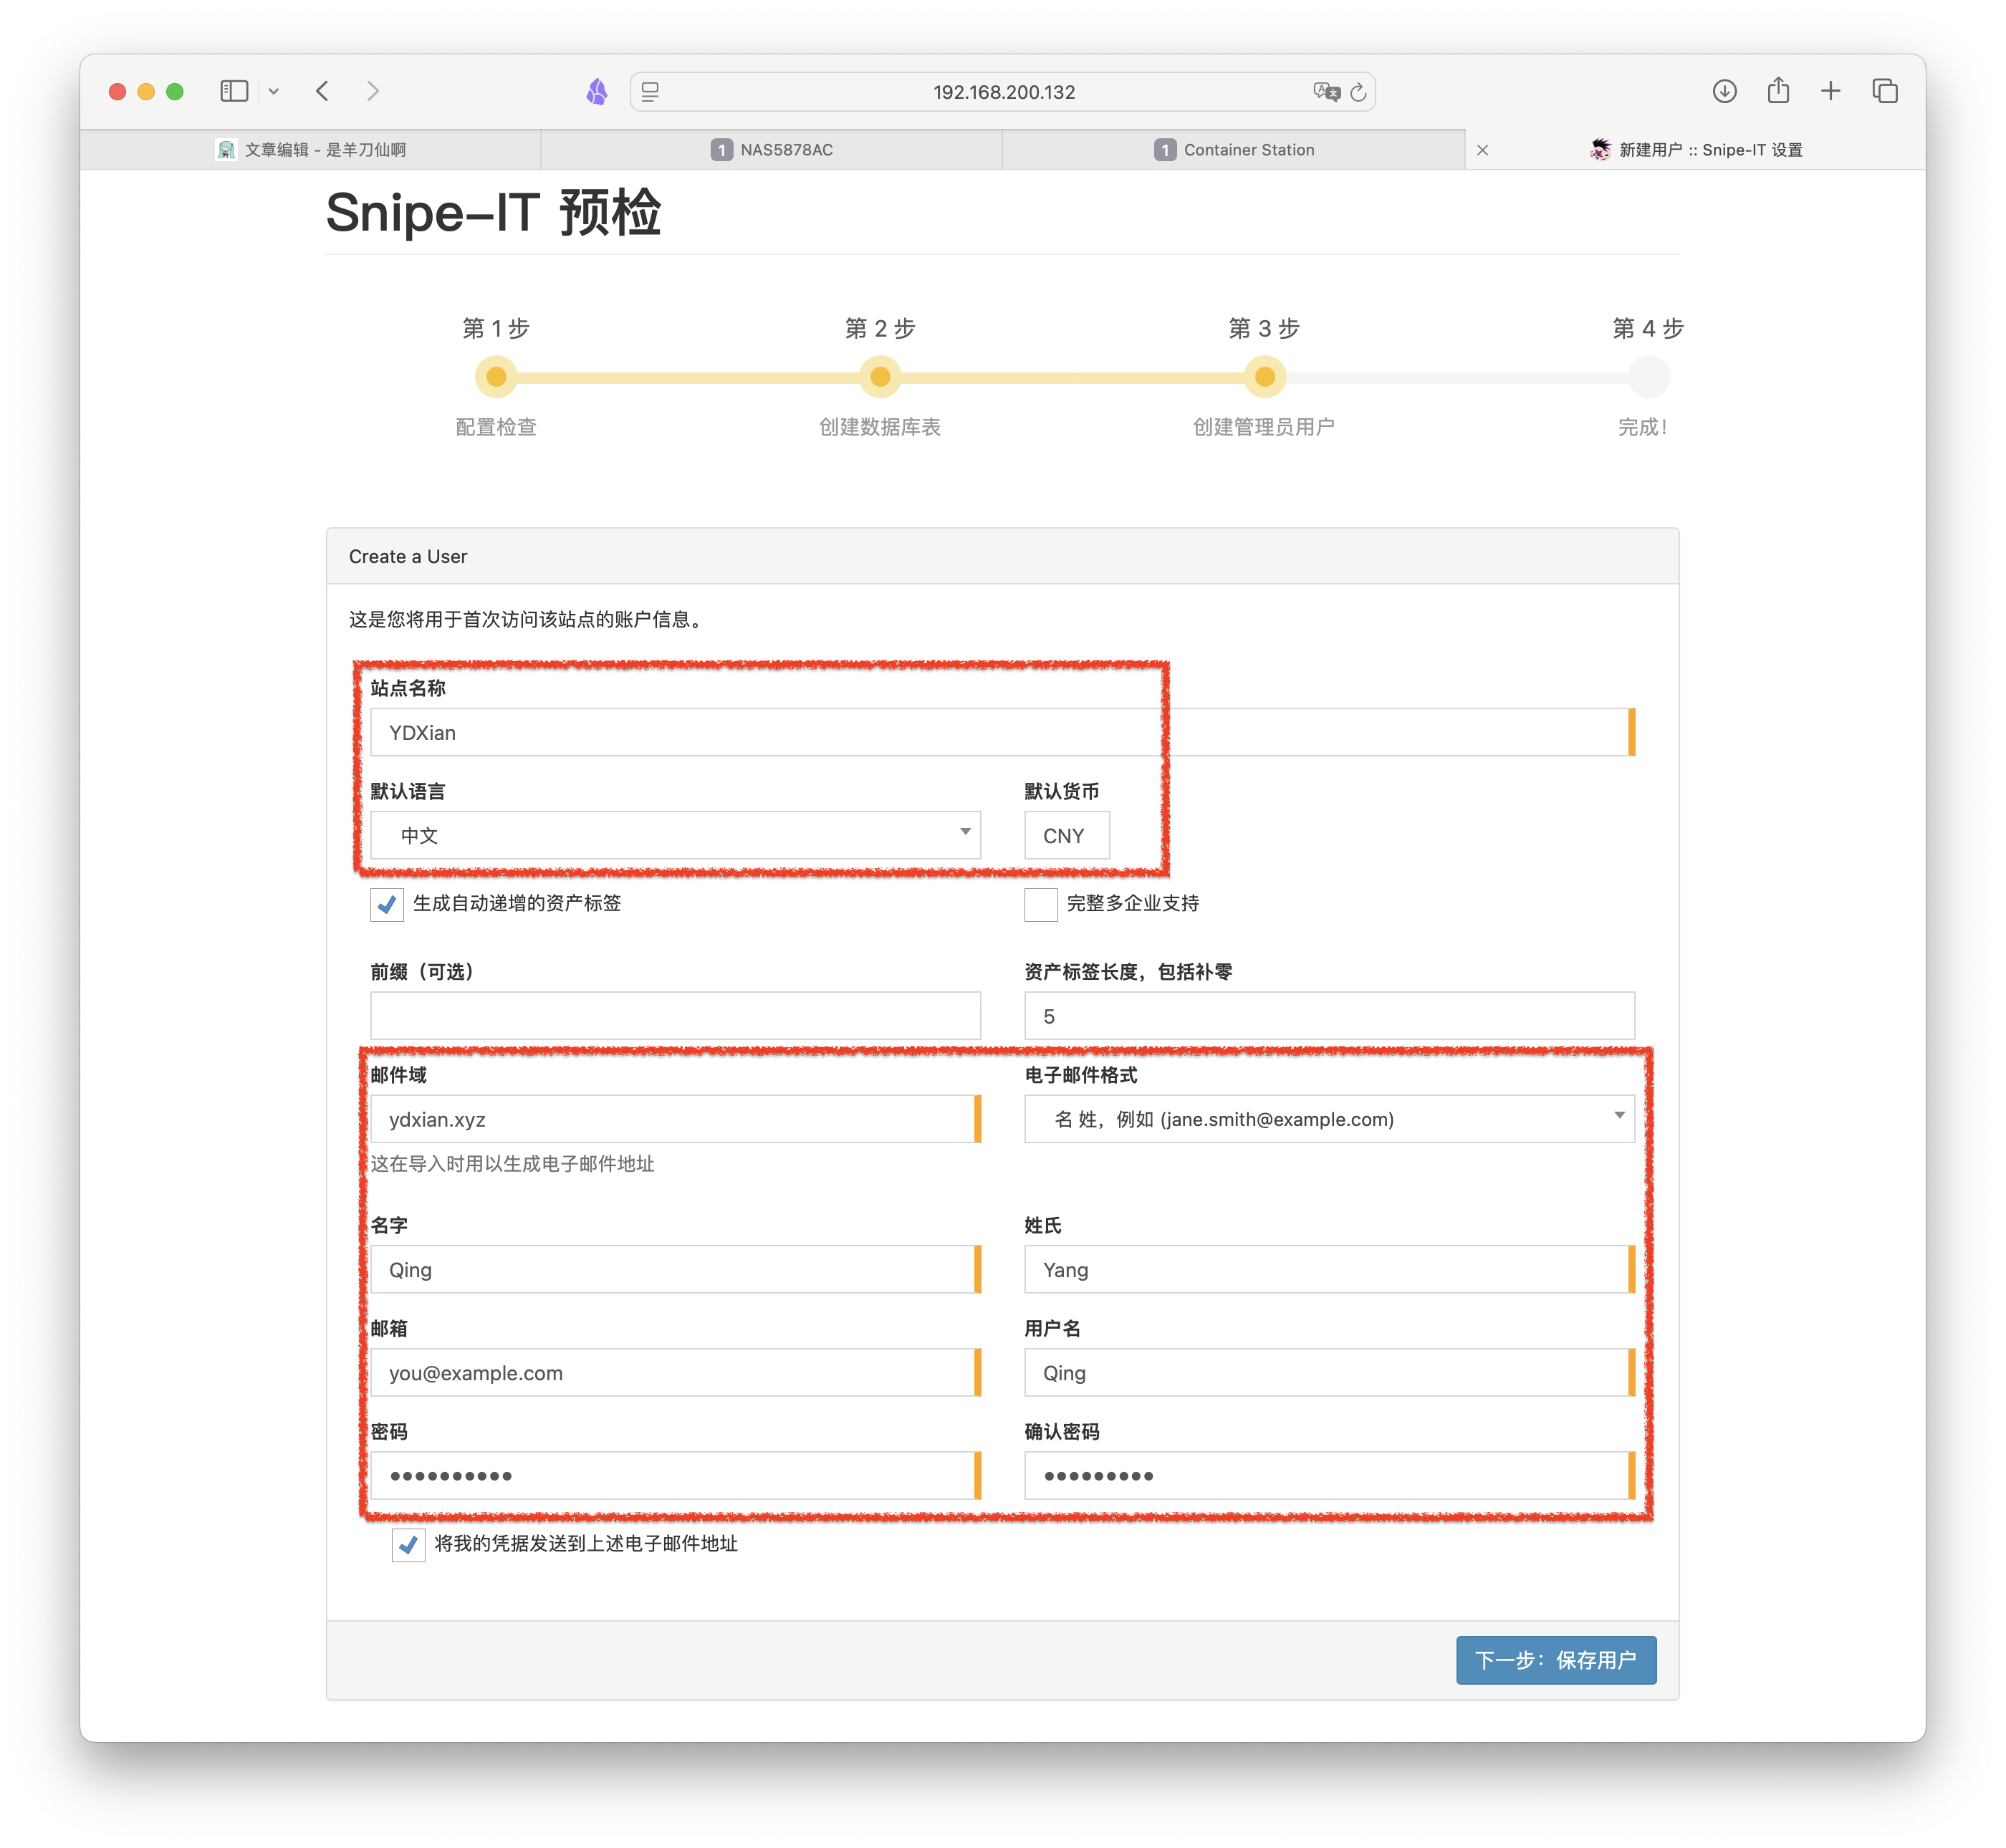Select the 新建用户 :: Snipe-IT 设置 tab

click(x=1696, y=149)
